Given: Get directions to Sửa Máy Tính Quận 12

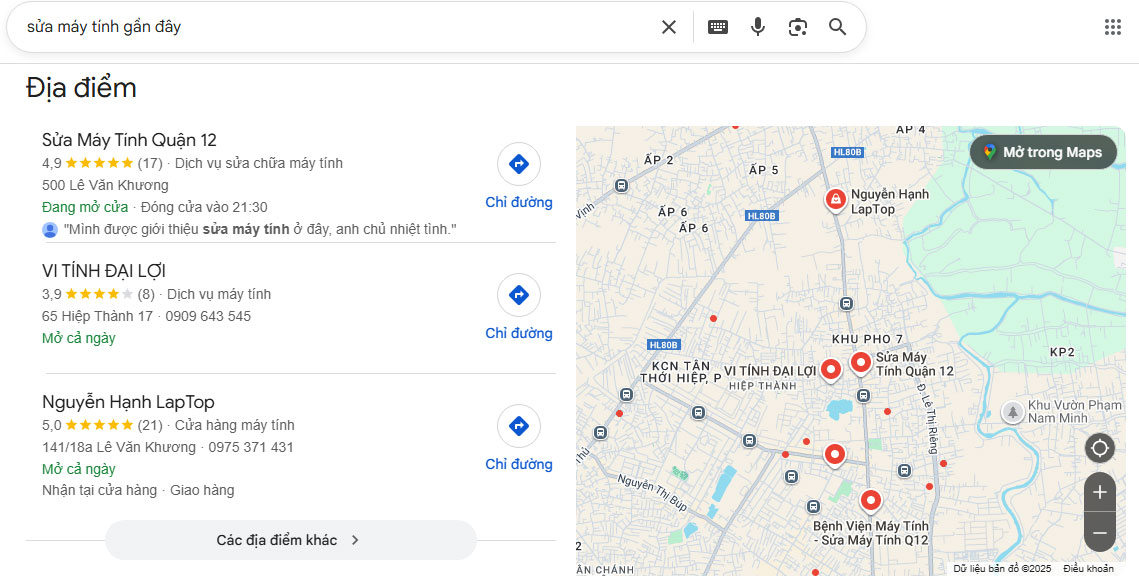Looking at the screenshot, I should coord(518,163).
